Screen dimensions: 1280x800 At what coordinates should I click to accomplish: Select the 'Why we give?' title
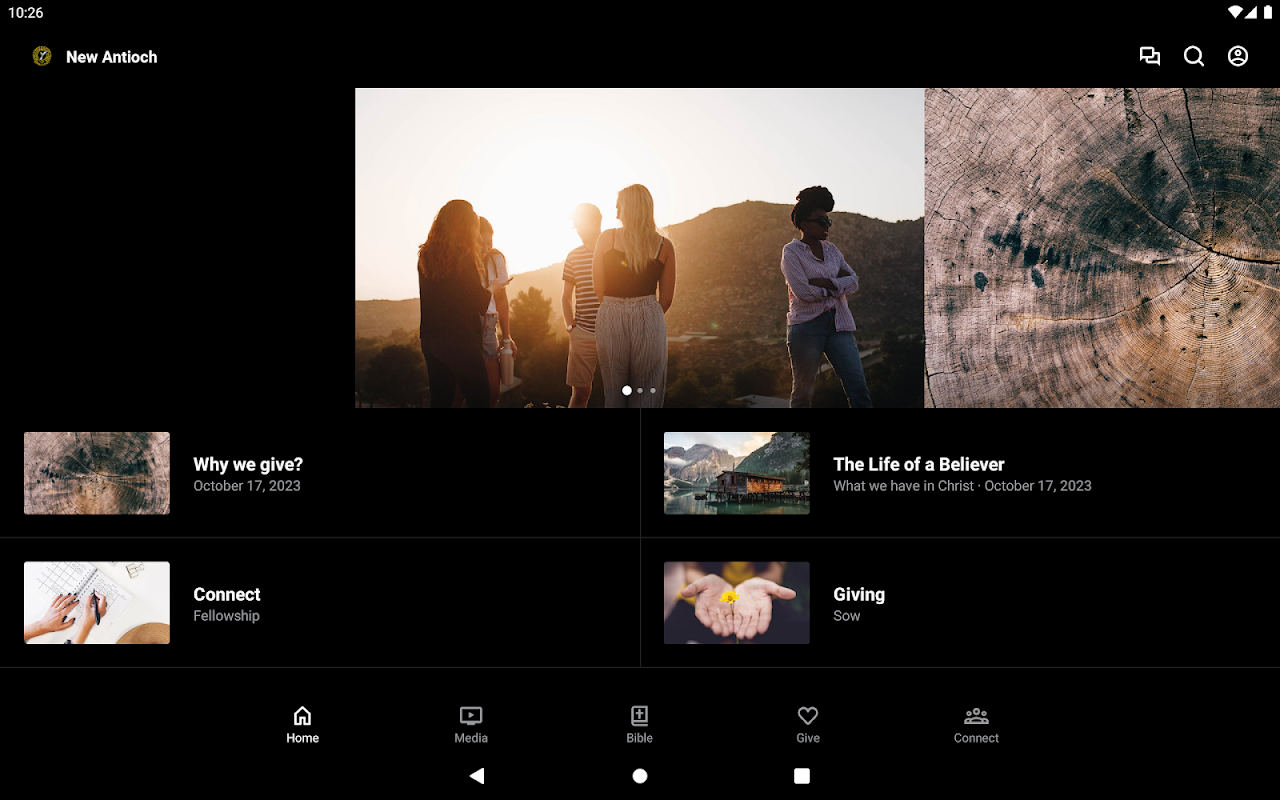248,464
